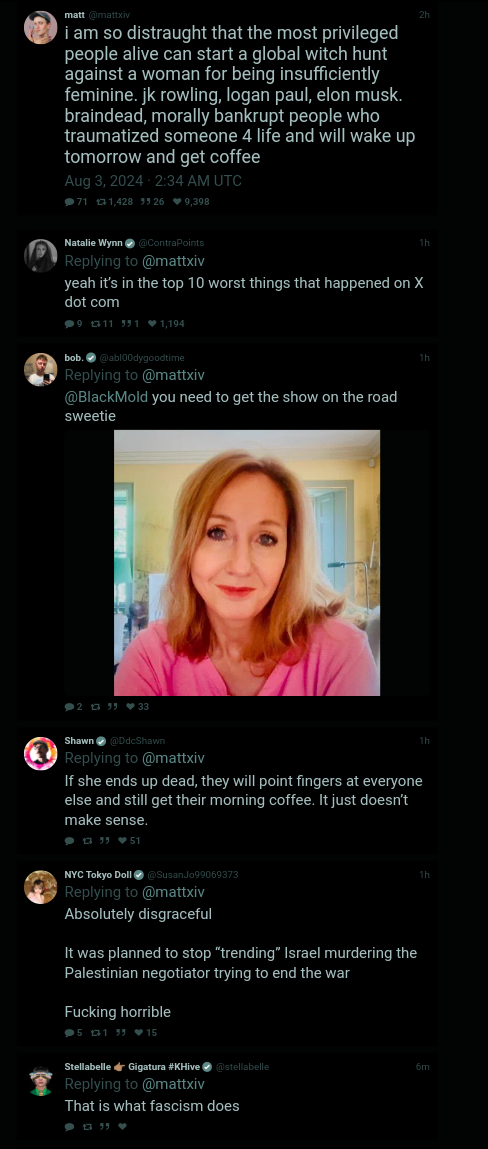Click matt's profile avatar
The width and height of the screenshot is (488, 1149).
pos(40,27)
